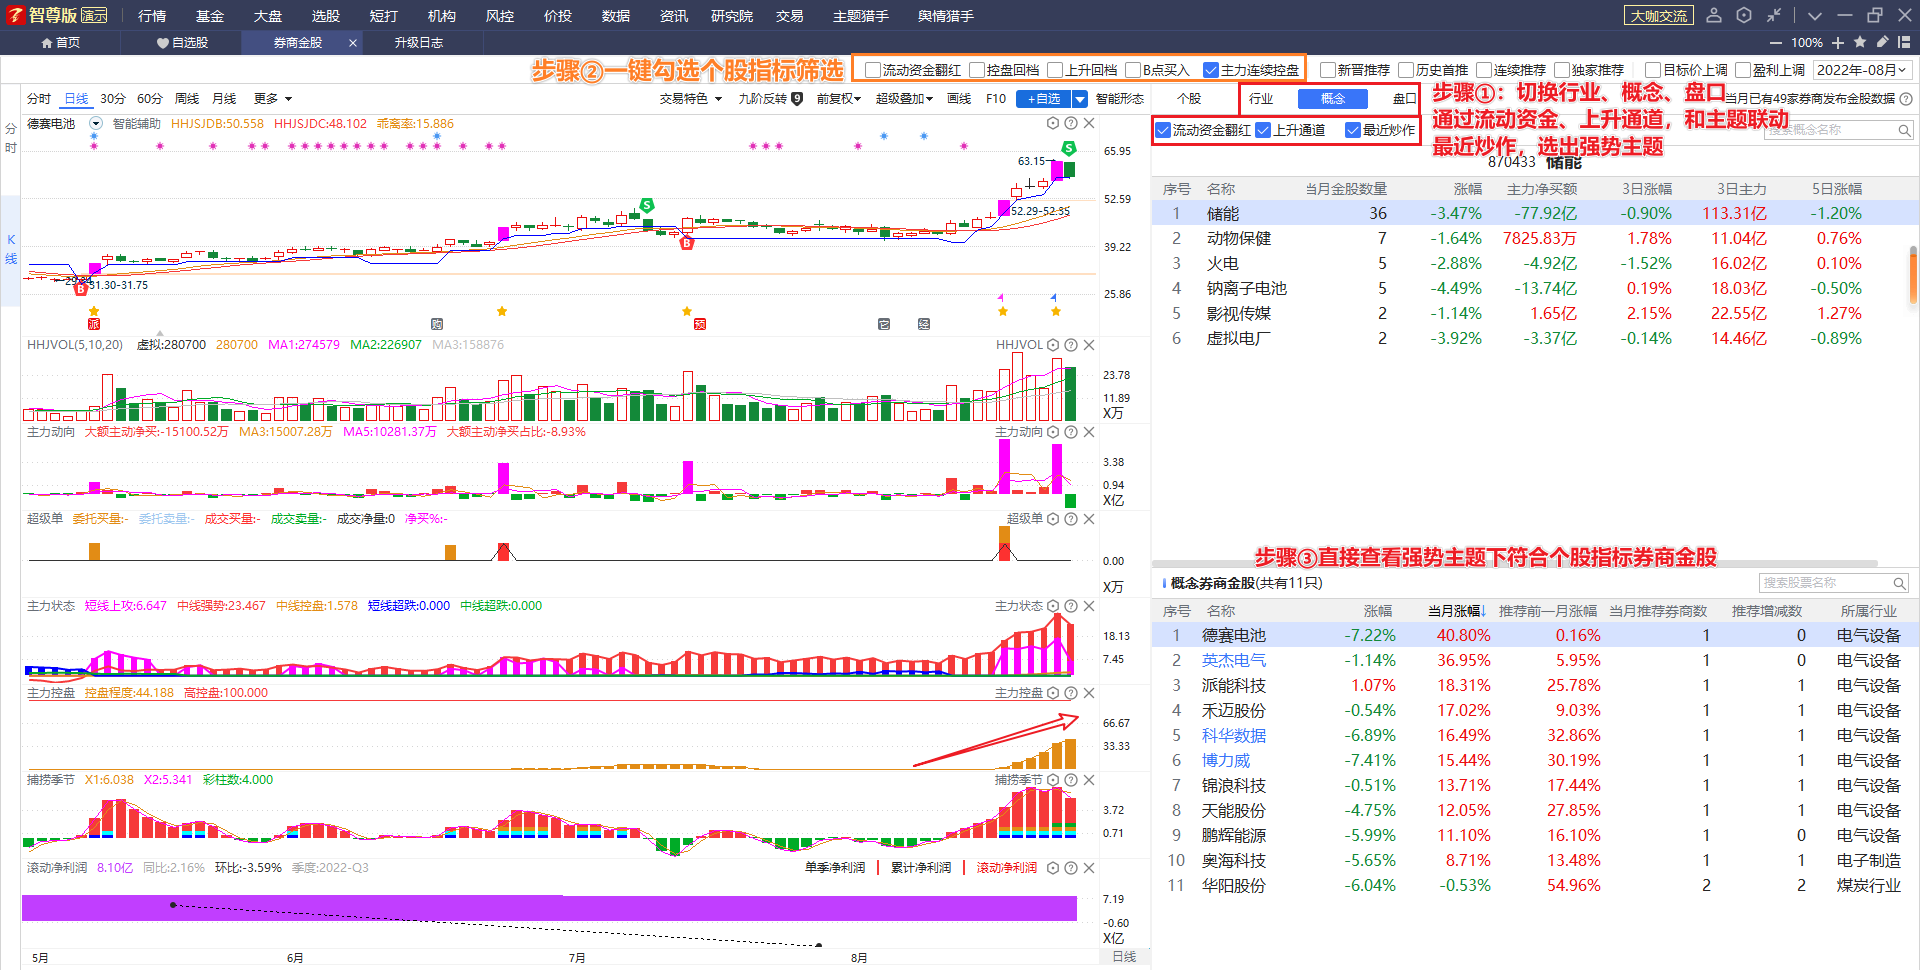The height and width of the screenshot is (970, 1920).
Task: Open dropdown circle next to 德赛电池
Action: click(x=96, y=123)
